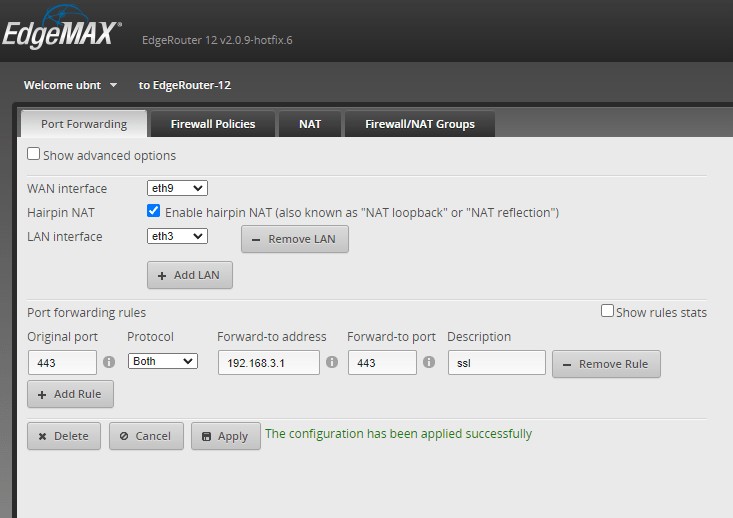
Task: Cancel the configuration changes
Action: tap(146, 436)
